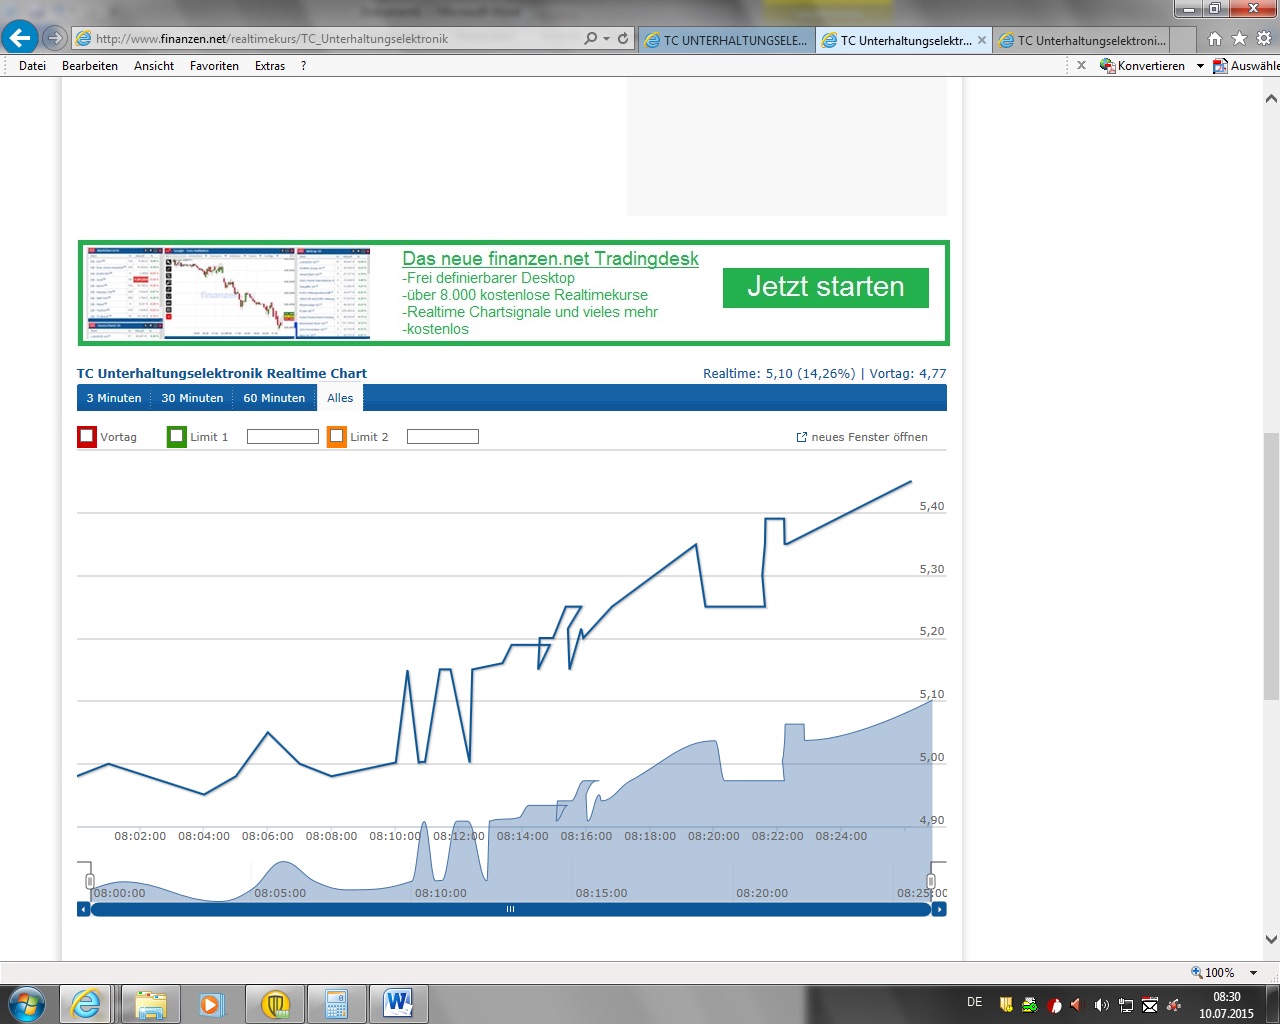
Task: Enable the Vortag checkbox
Action: click(x=87, y=437)
